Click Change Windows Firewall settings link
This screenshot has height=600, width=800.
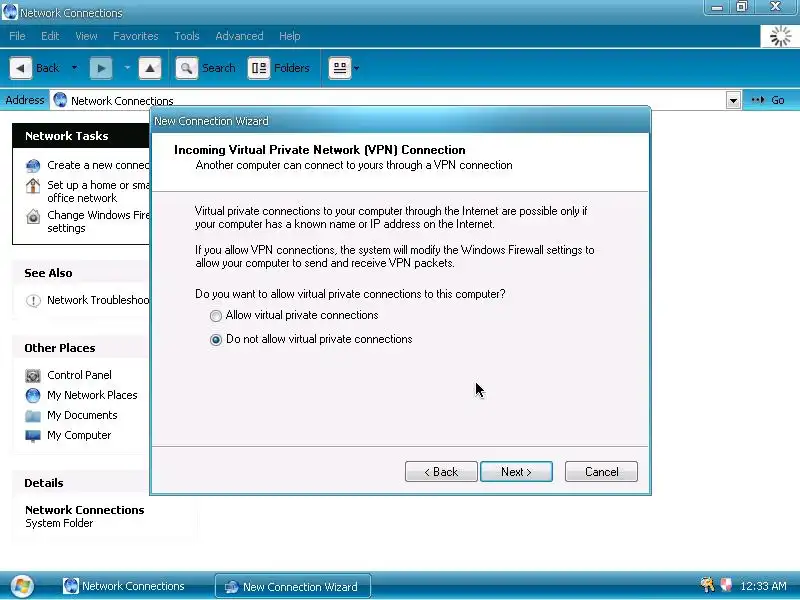[x=98, y=221]
